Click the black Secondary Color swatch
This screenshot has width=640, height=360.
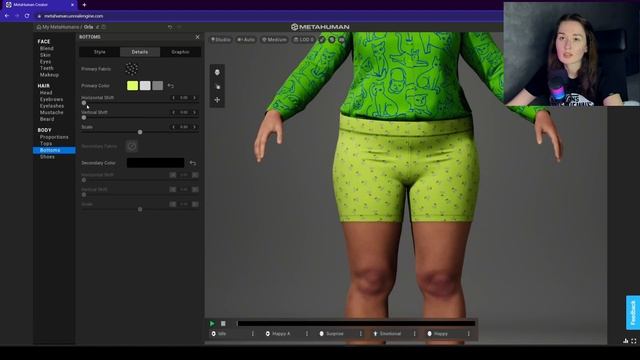(156, 163)
